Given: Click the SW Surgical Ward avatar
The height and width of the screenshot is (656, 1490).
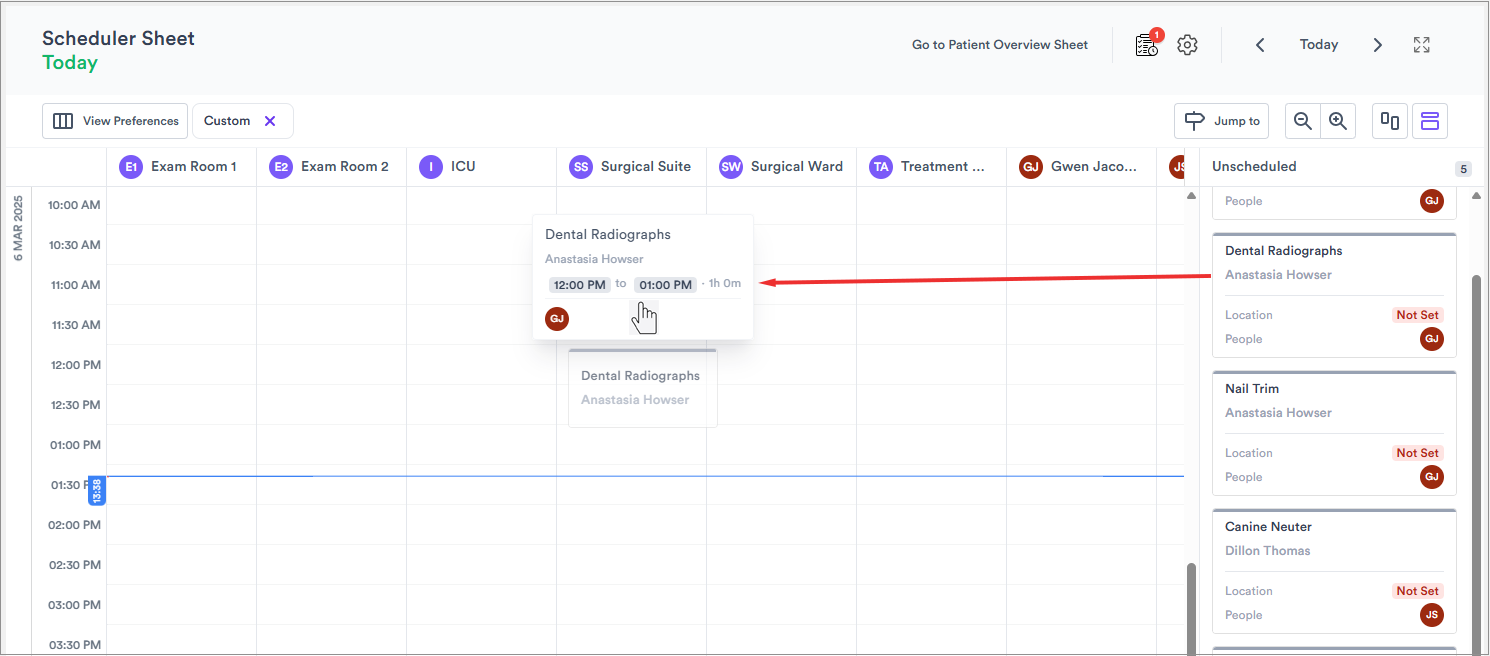Looking at the screenshot, I should click(731, 167).
